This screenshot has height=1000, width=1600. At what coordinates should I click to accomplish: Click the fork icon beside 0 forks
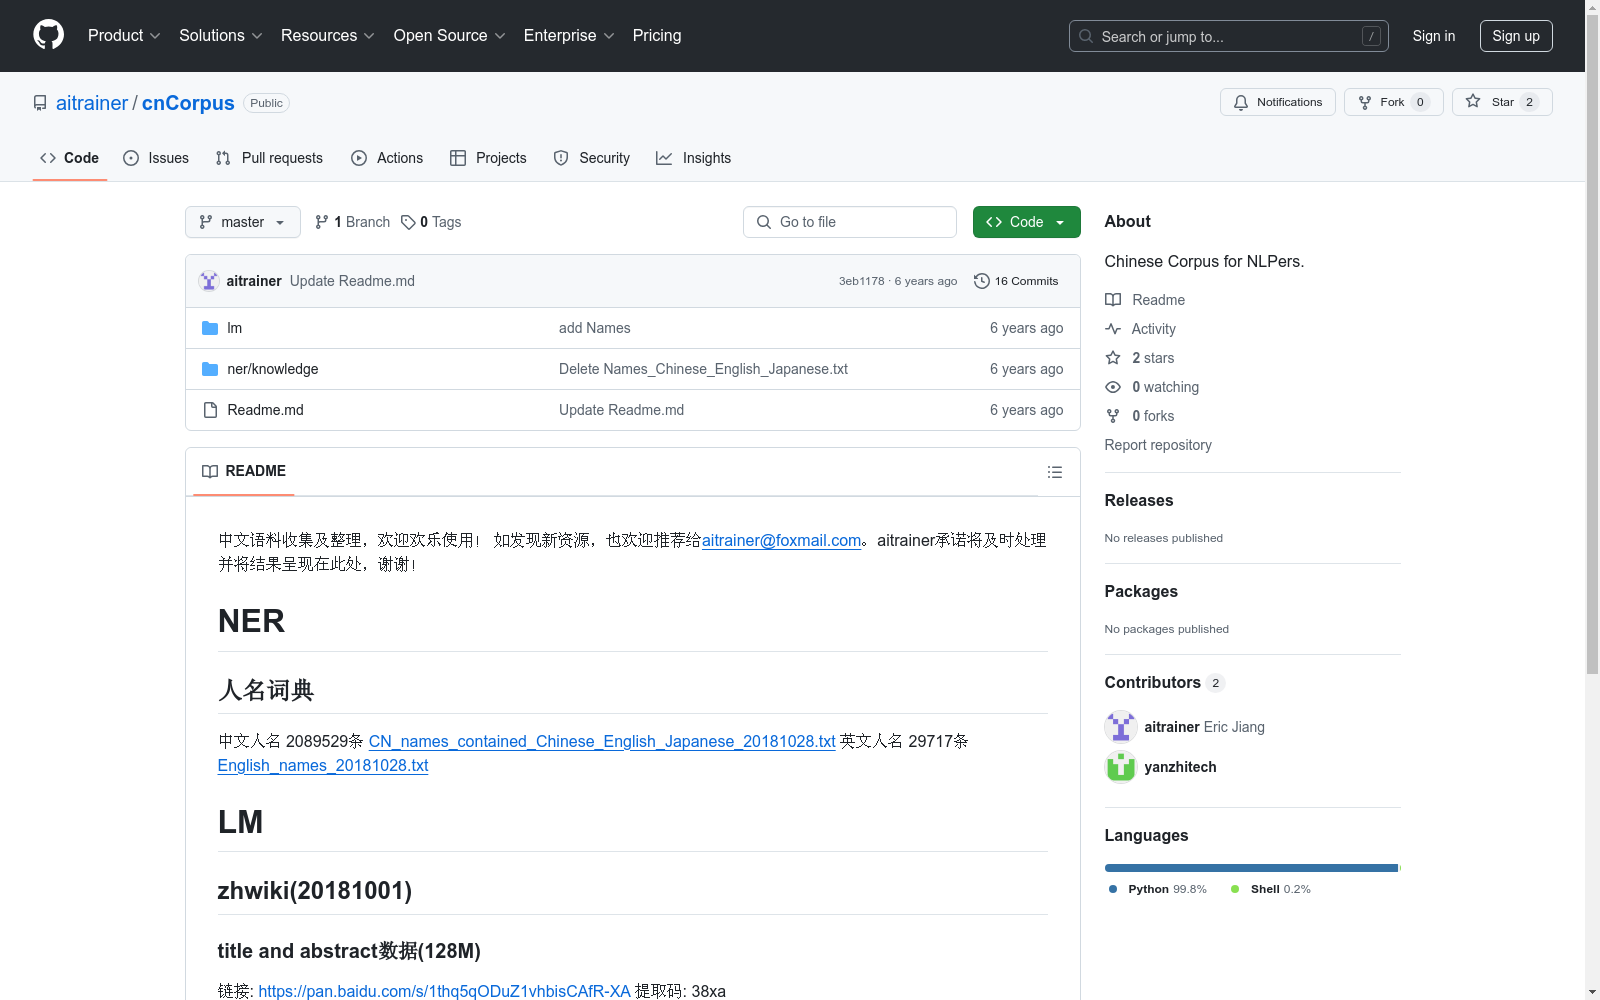click(x=1113, y=416)
